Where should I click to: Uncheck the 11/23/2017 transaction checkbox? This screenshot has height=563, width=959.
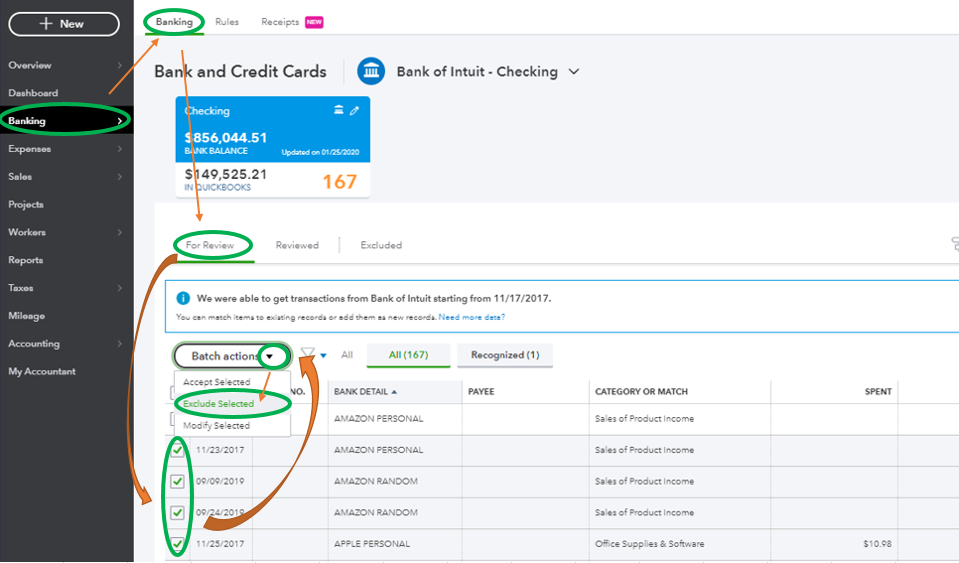click(177, 451)
